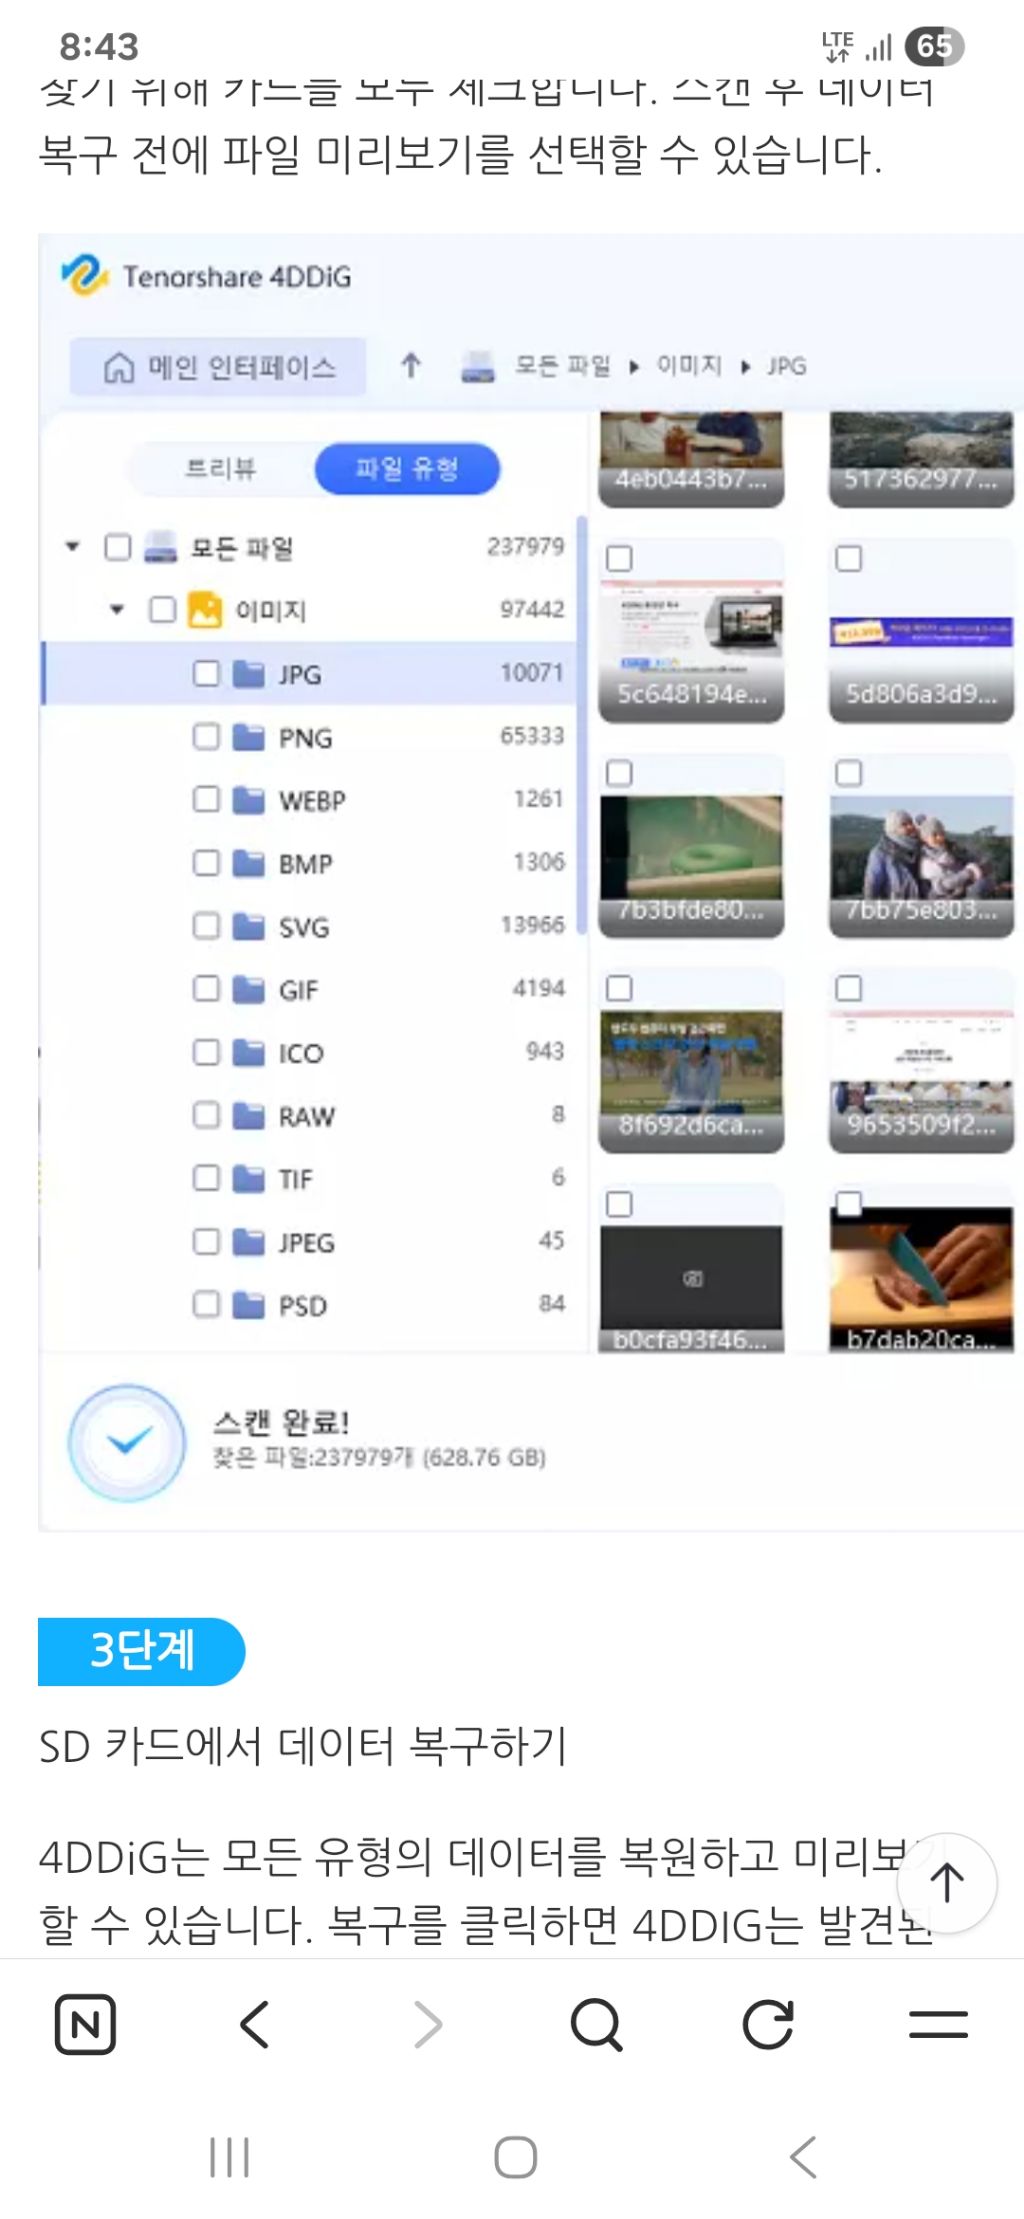This screenshot has height=2219, width=1024.
Task: Click the BMP folder icon
Action: tap(248, 863)
